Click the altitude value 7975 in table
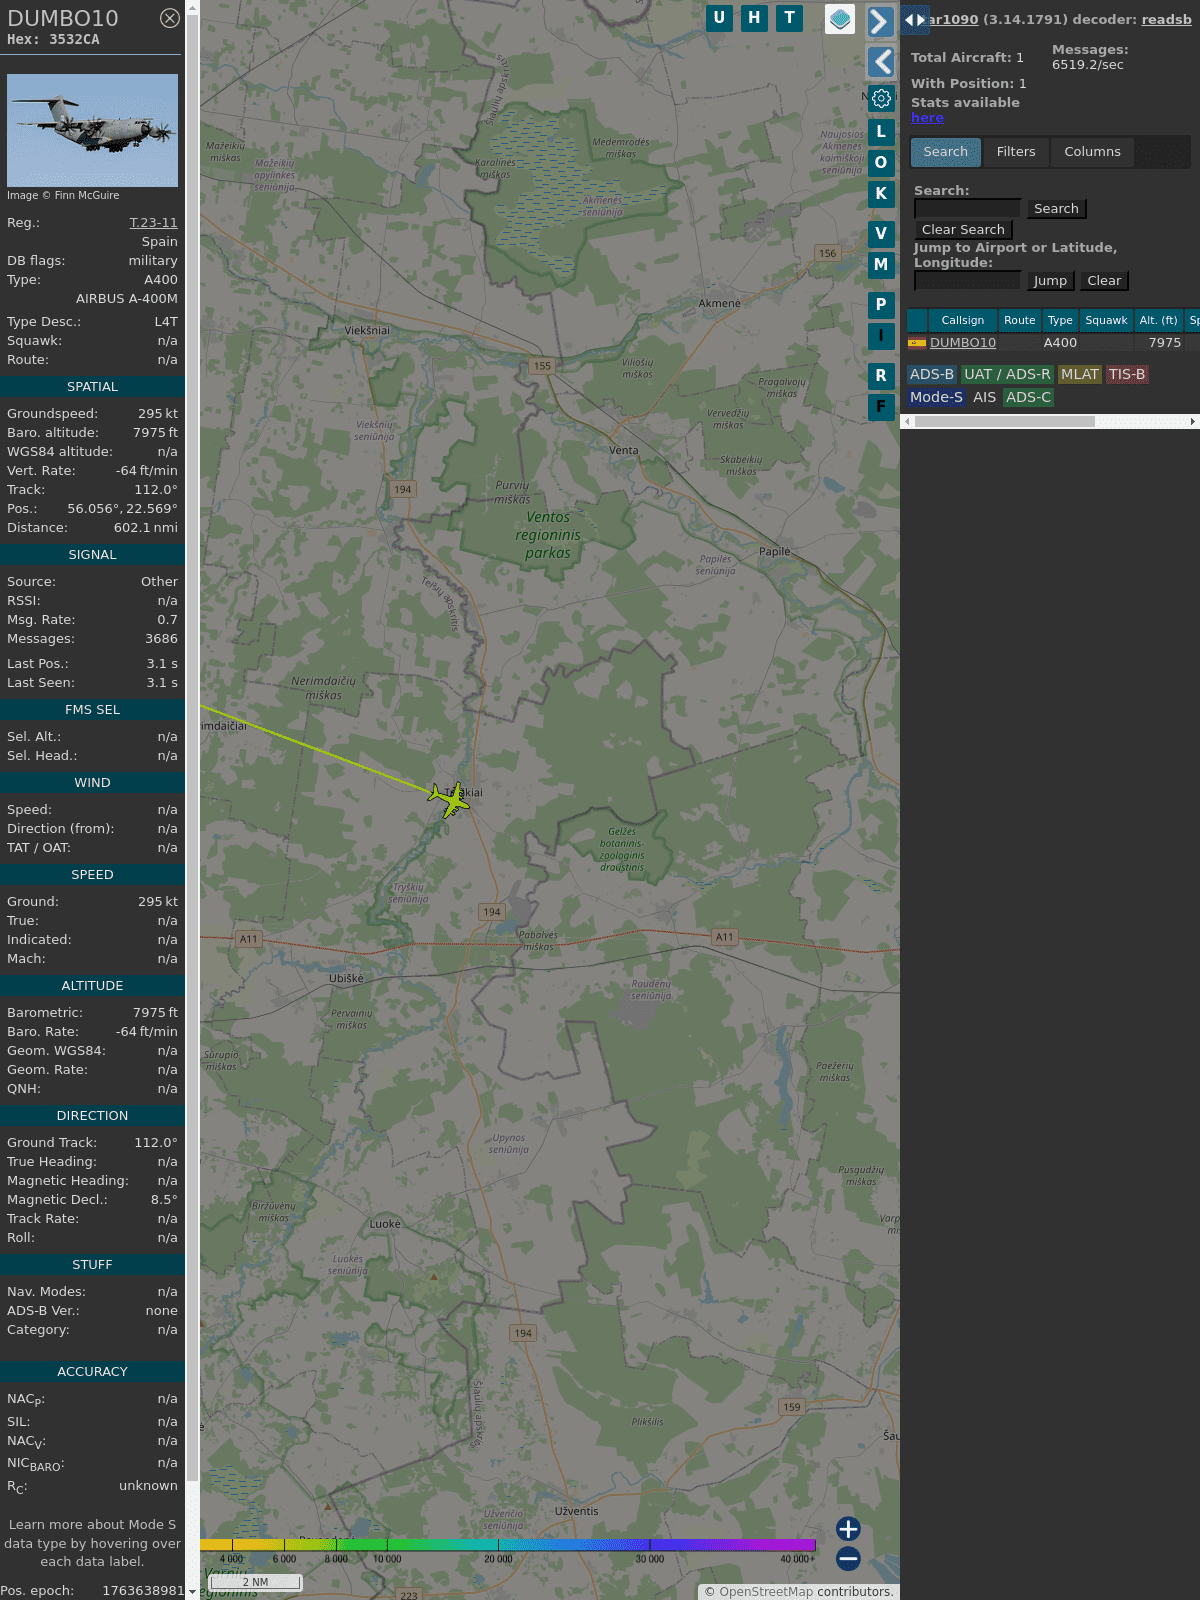The image size is (1200, 1600). pos(1165,343)
